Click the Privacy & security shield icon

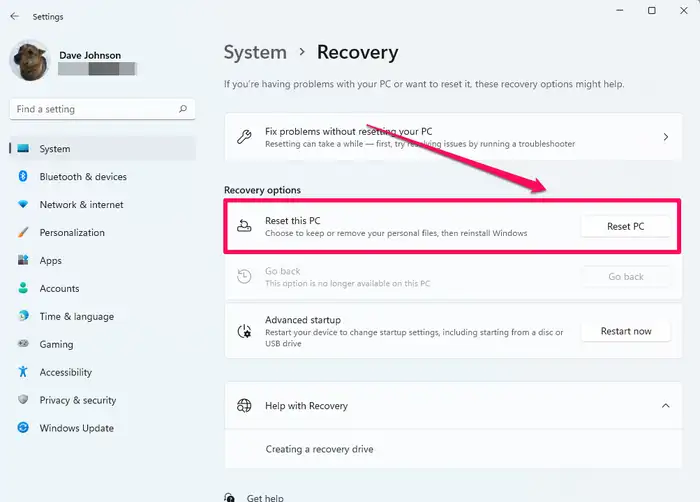(23, 399)
